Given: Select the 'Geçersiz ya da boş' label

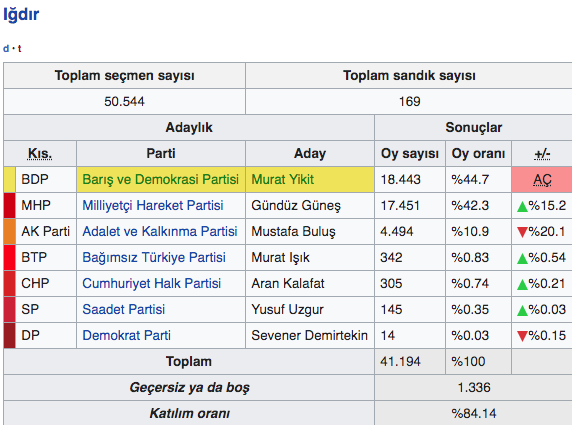Looking at the screenshot, I should pos(189,387).
